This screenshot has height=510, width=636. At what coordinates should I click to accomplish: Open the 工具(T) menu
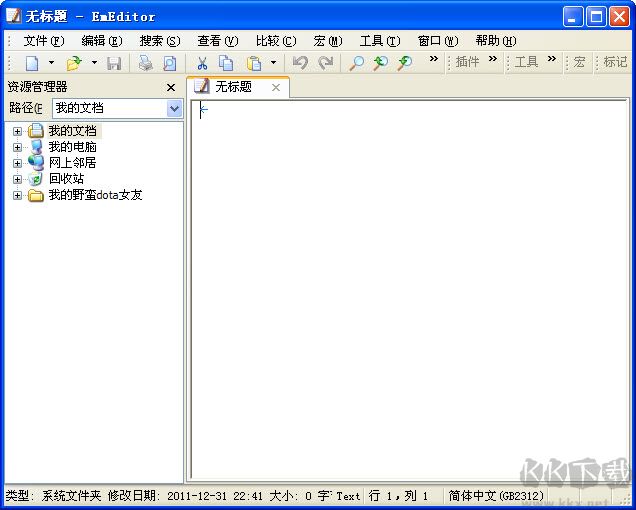tap(380, 41)
